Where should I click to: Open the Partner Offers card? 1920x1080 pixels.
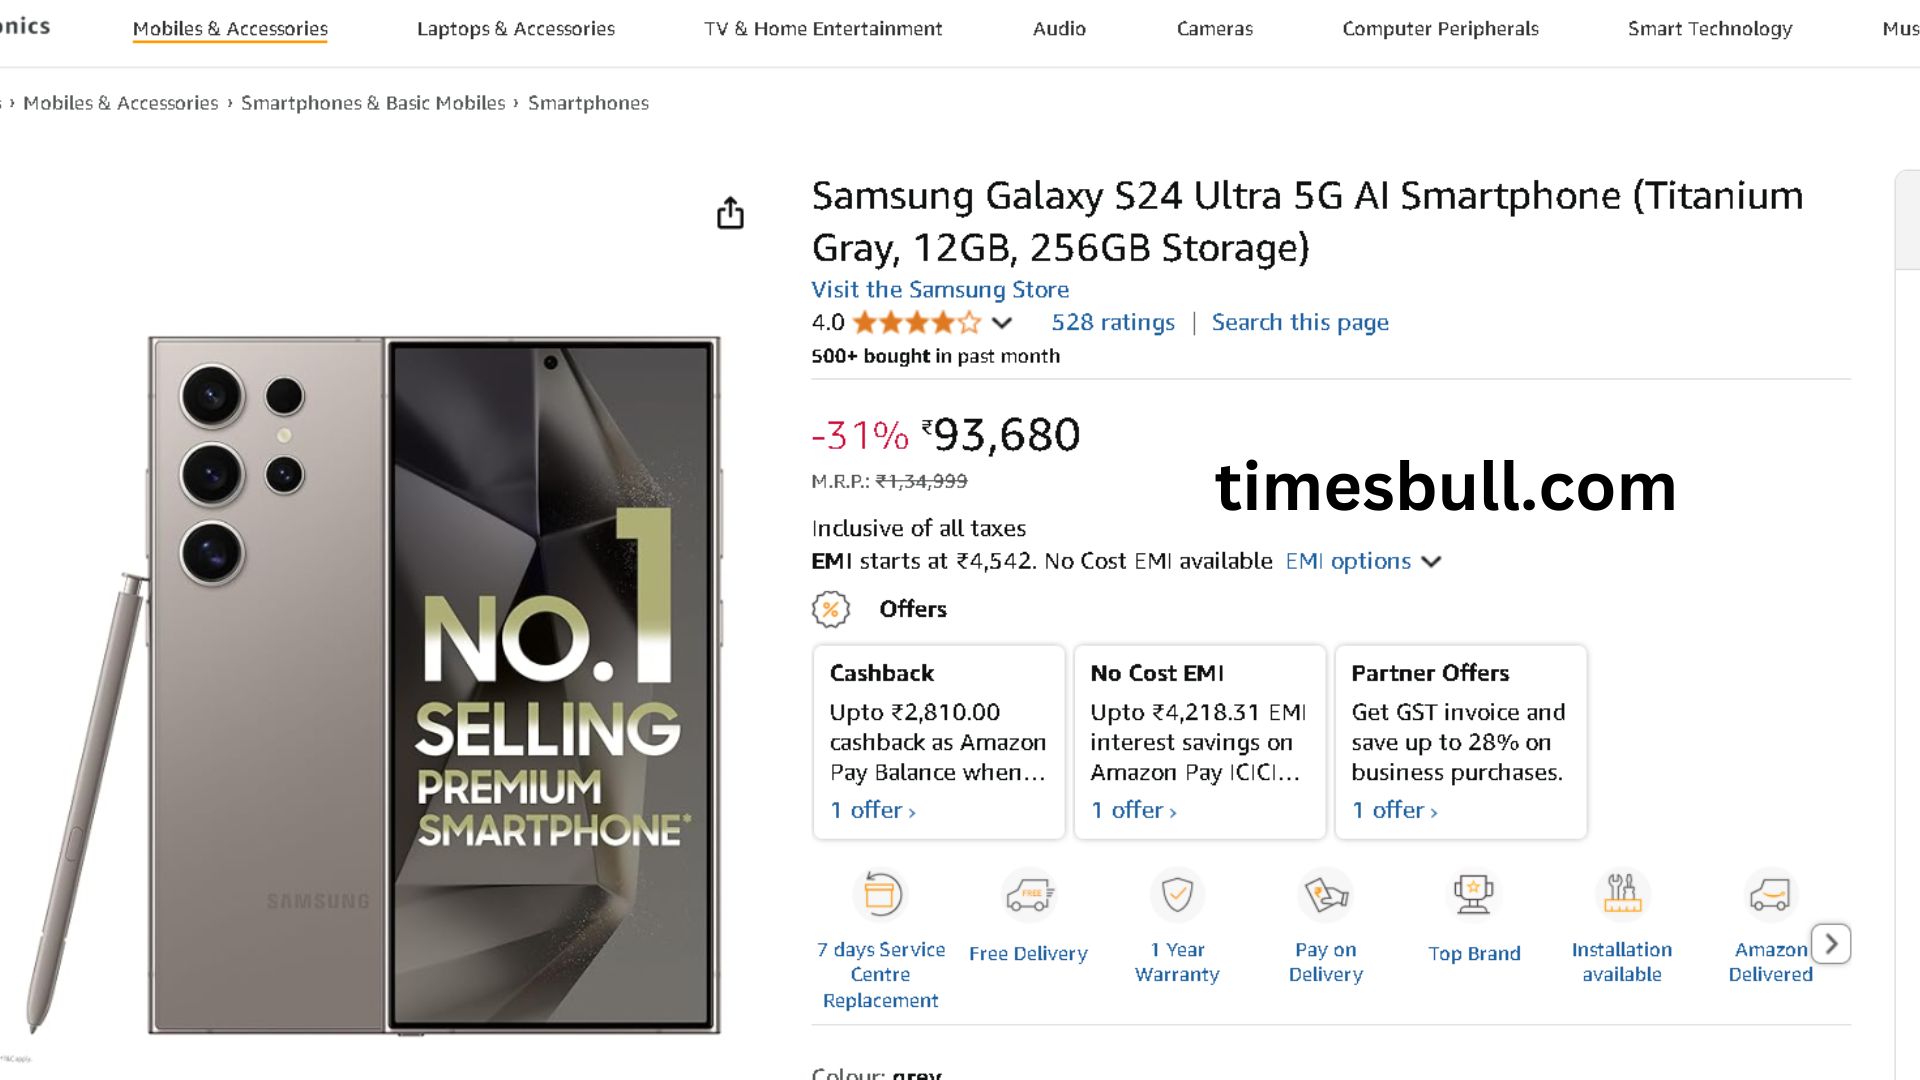(1460, 741)
